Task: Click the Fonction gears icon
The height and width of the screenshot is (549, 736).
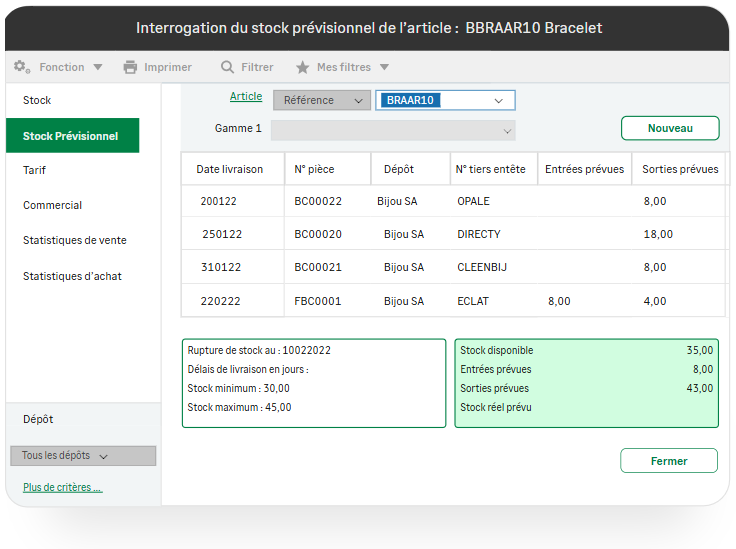Action: tap(22, 67)
